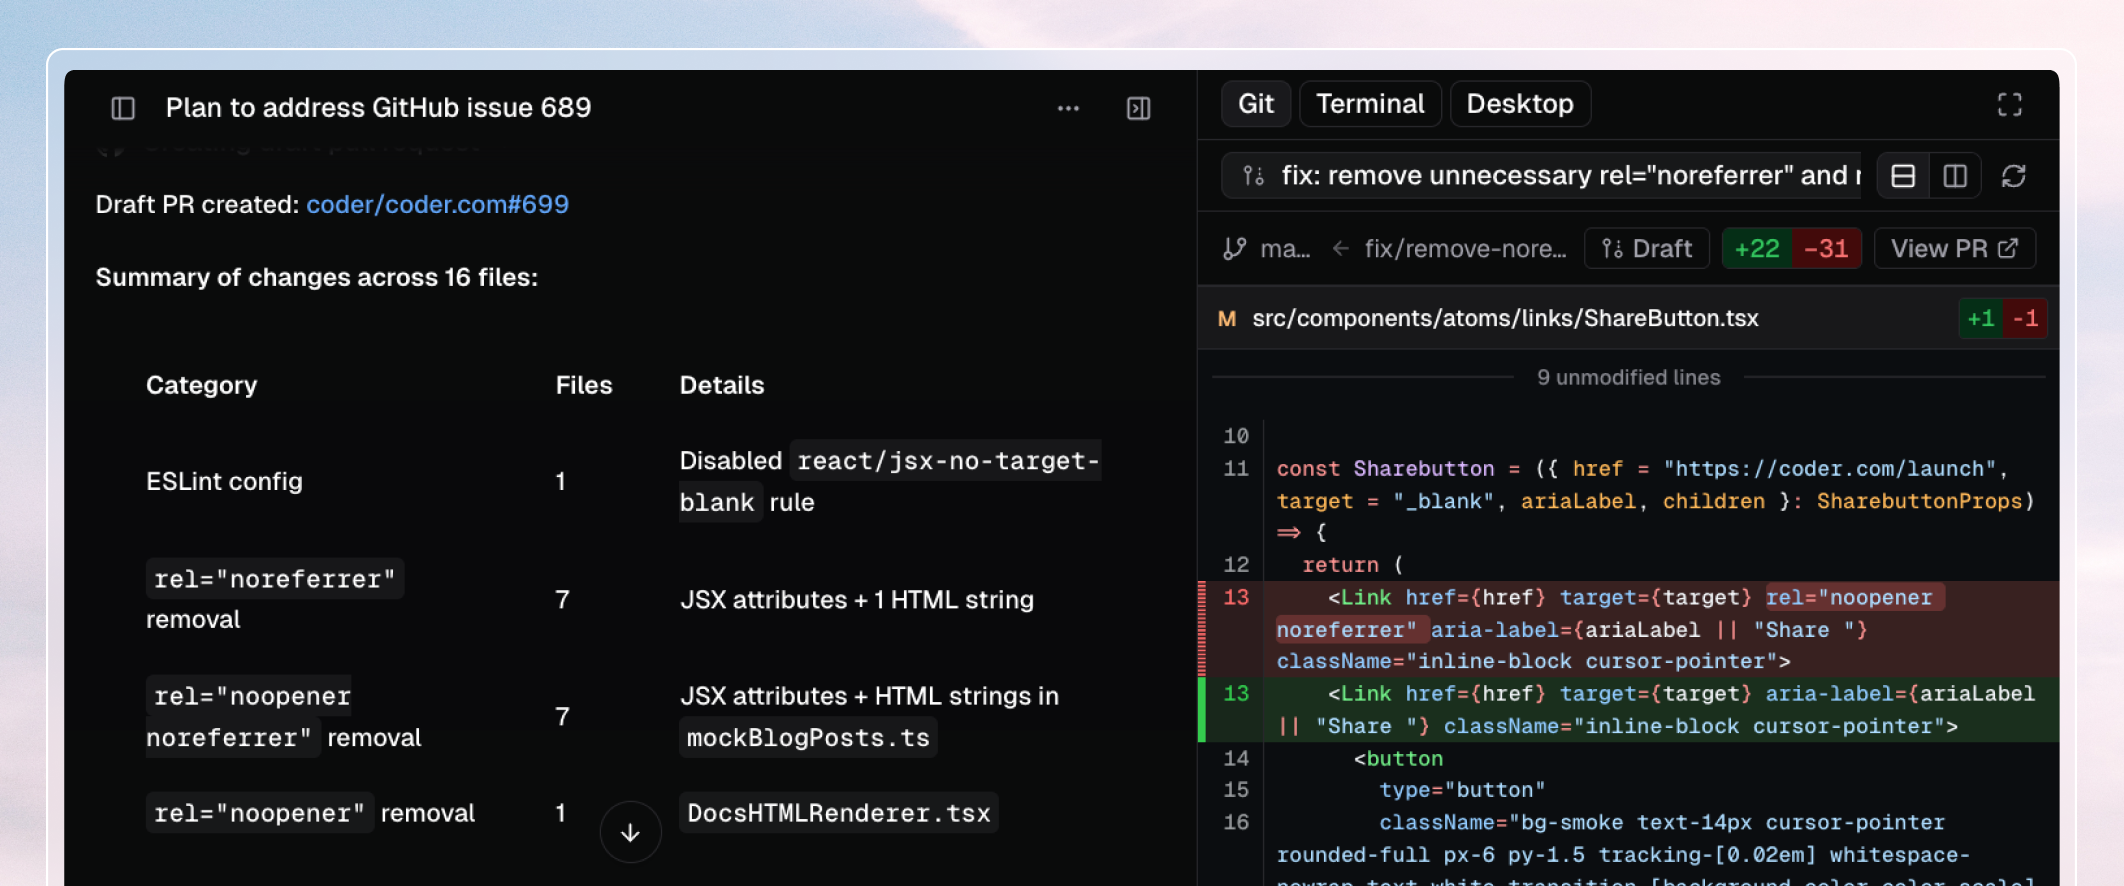2124x886 pixels.
Task: Open the coder/coder.com#699 link
Action: [x=437, y=204]
